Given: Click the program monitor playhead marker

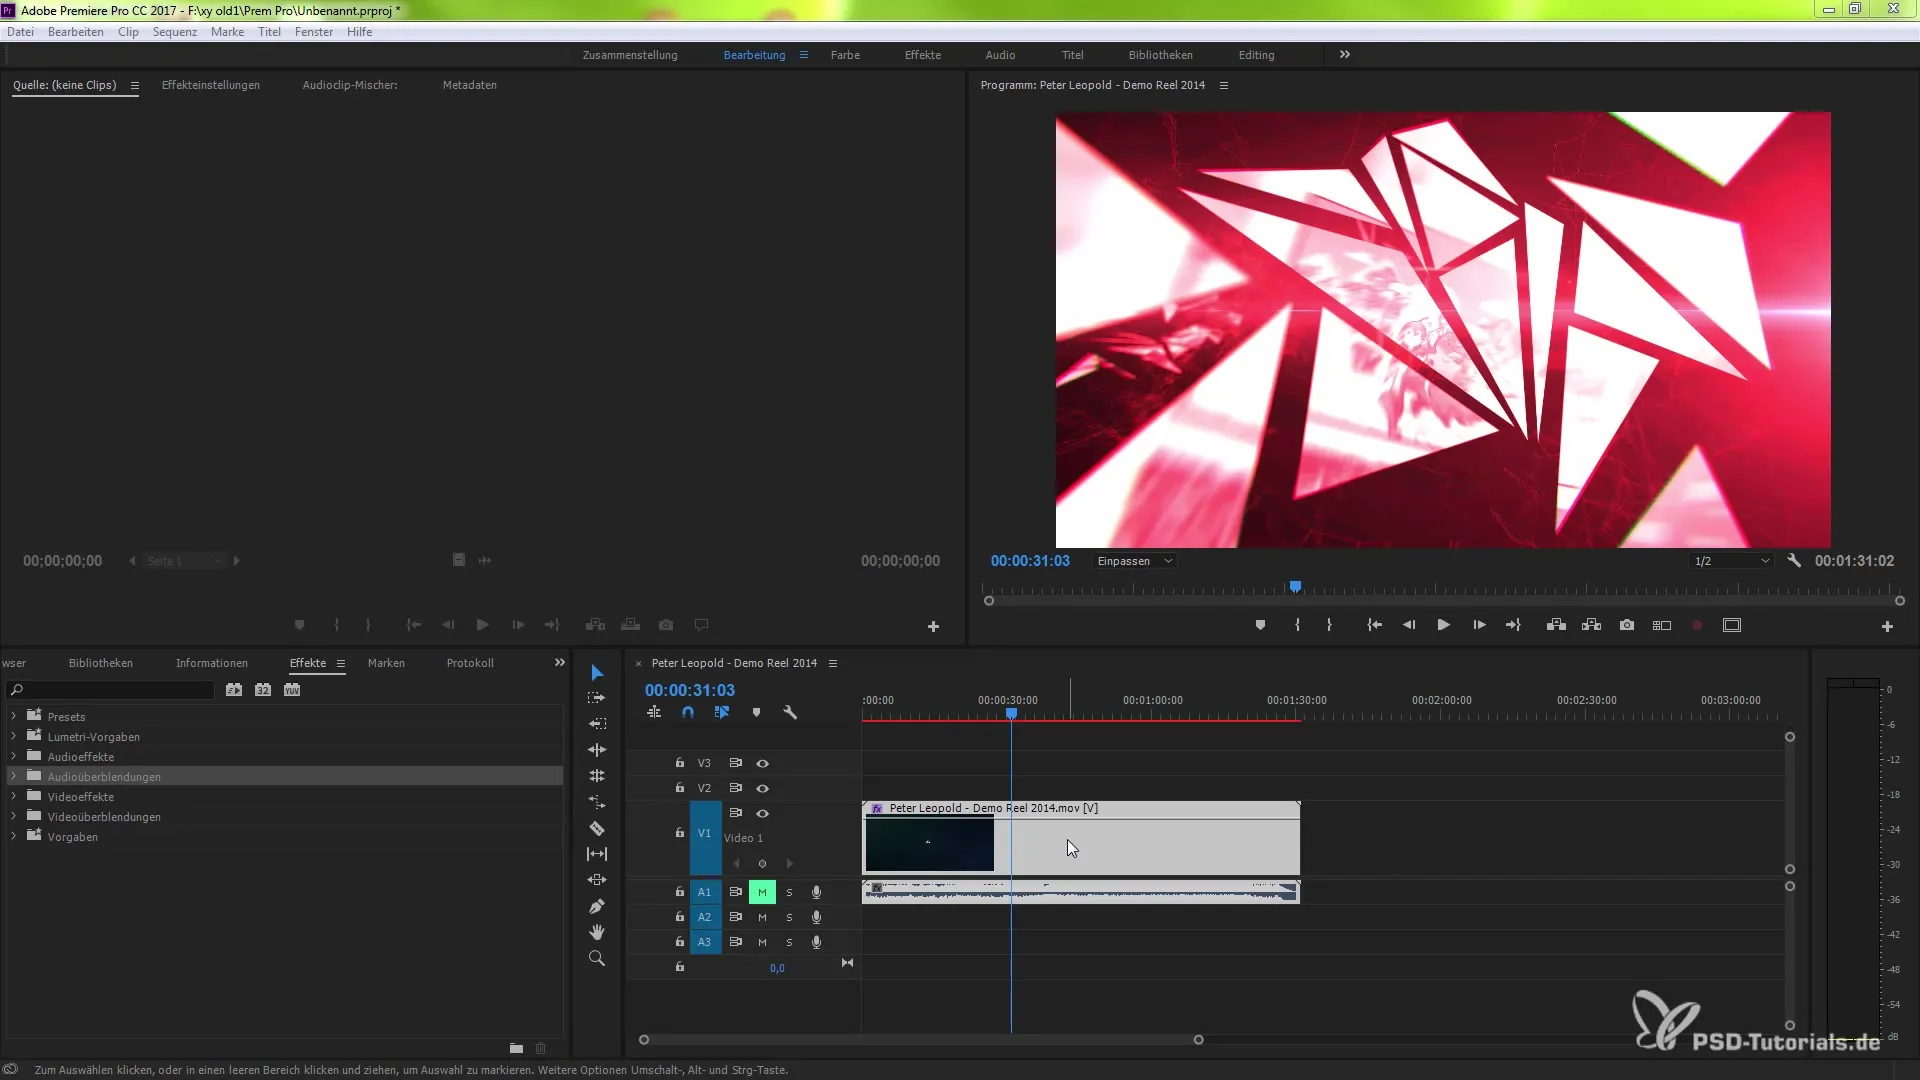Looking at the screenshot, I should pyautogui.click(x=1295, y=587).
